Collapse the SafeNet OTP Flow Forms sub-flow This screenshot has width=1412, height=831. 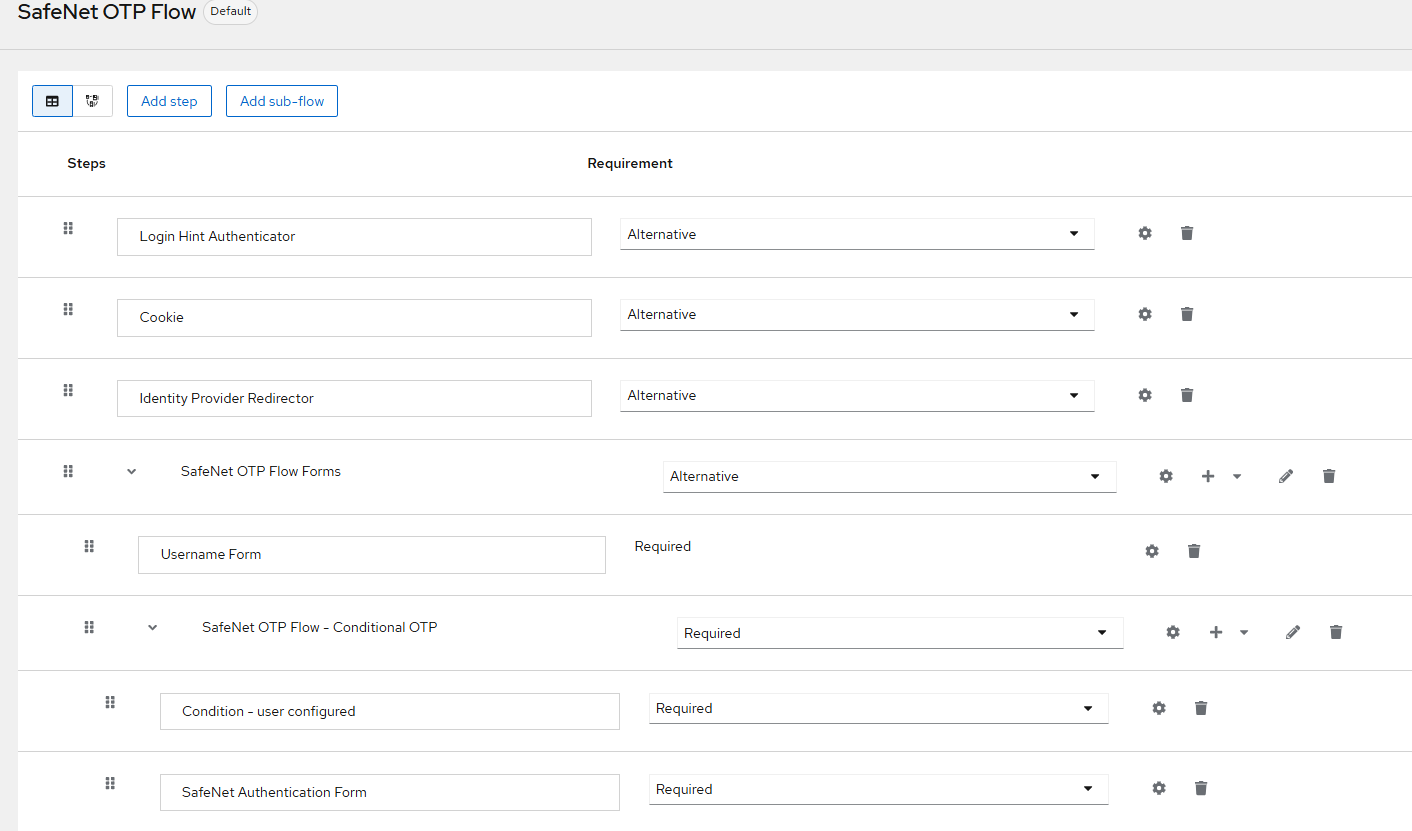131,472
